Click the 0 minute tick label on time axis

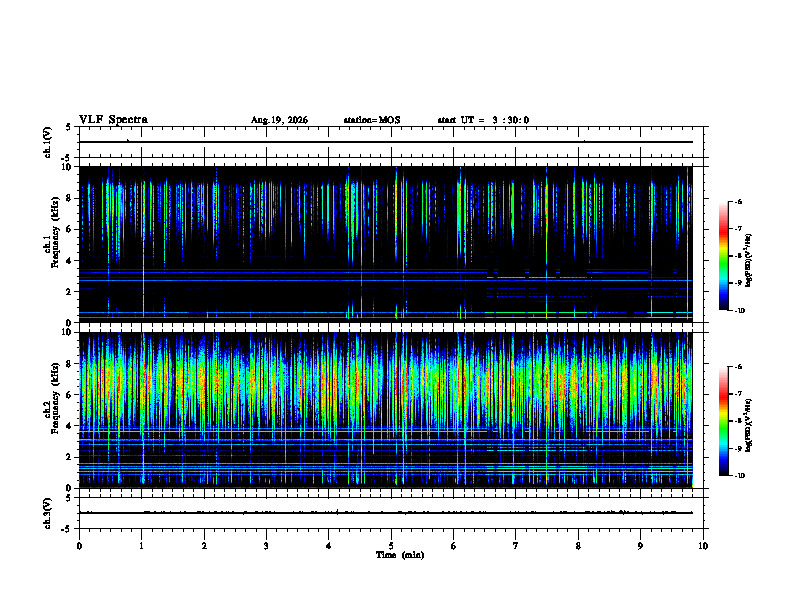pos(79,546)
